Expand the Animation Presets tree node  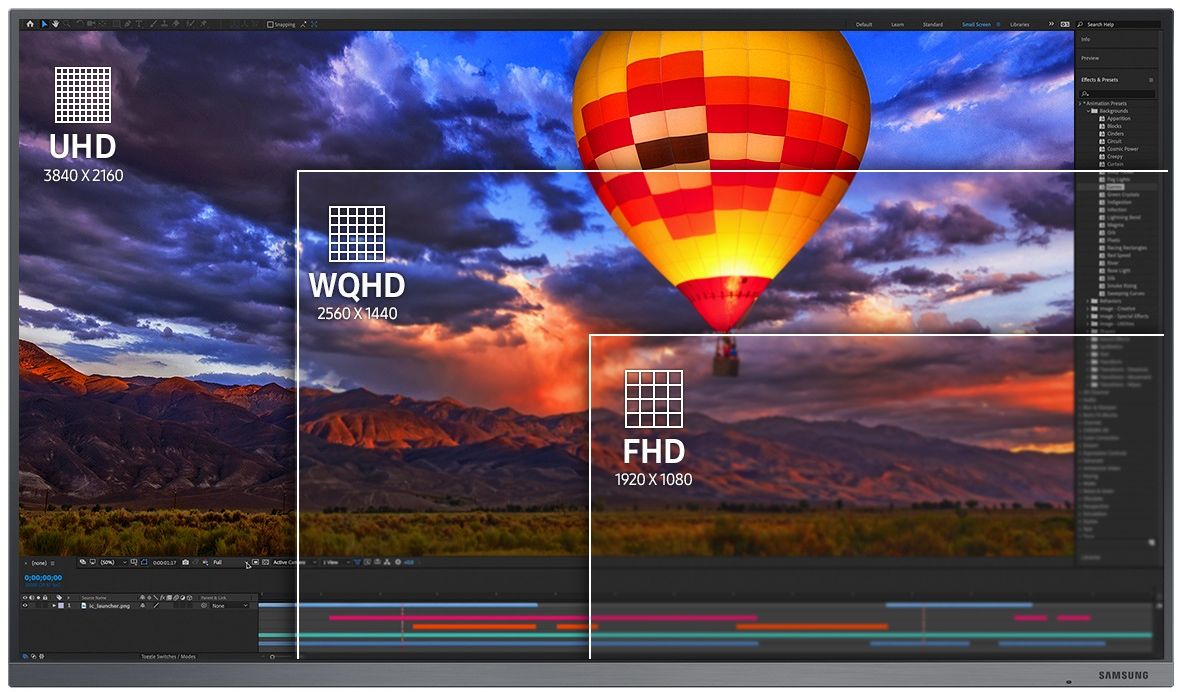1081,103
